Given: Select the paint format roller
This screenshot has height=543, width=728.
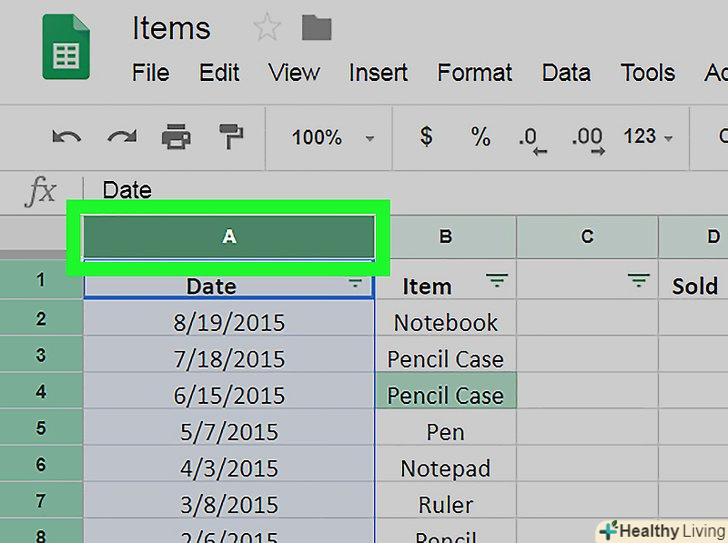Looking at the screenshot, I should click(x=232, y=137).
